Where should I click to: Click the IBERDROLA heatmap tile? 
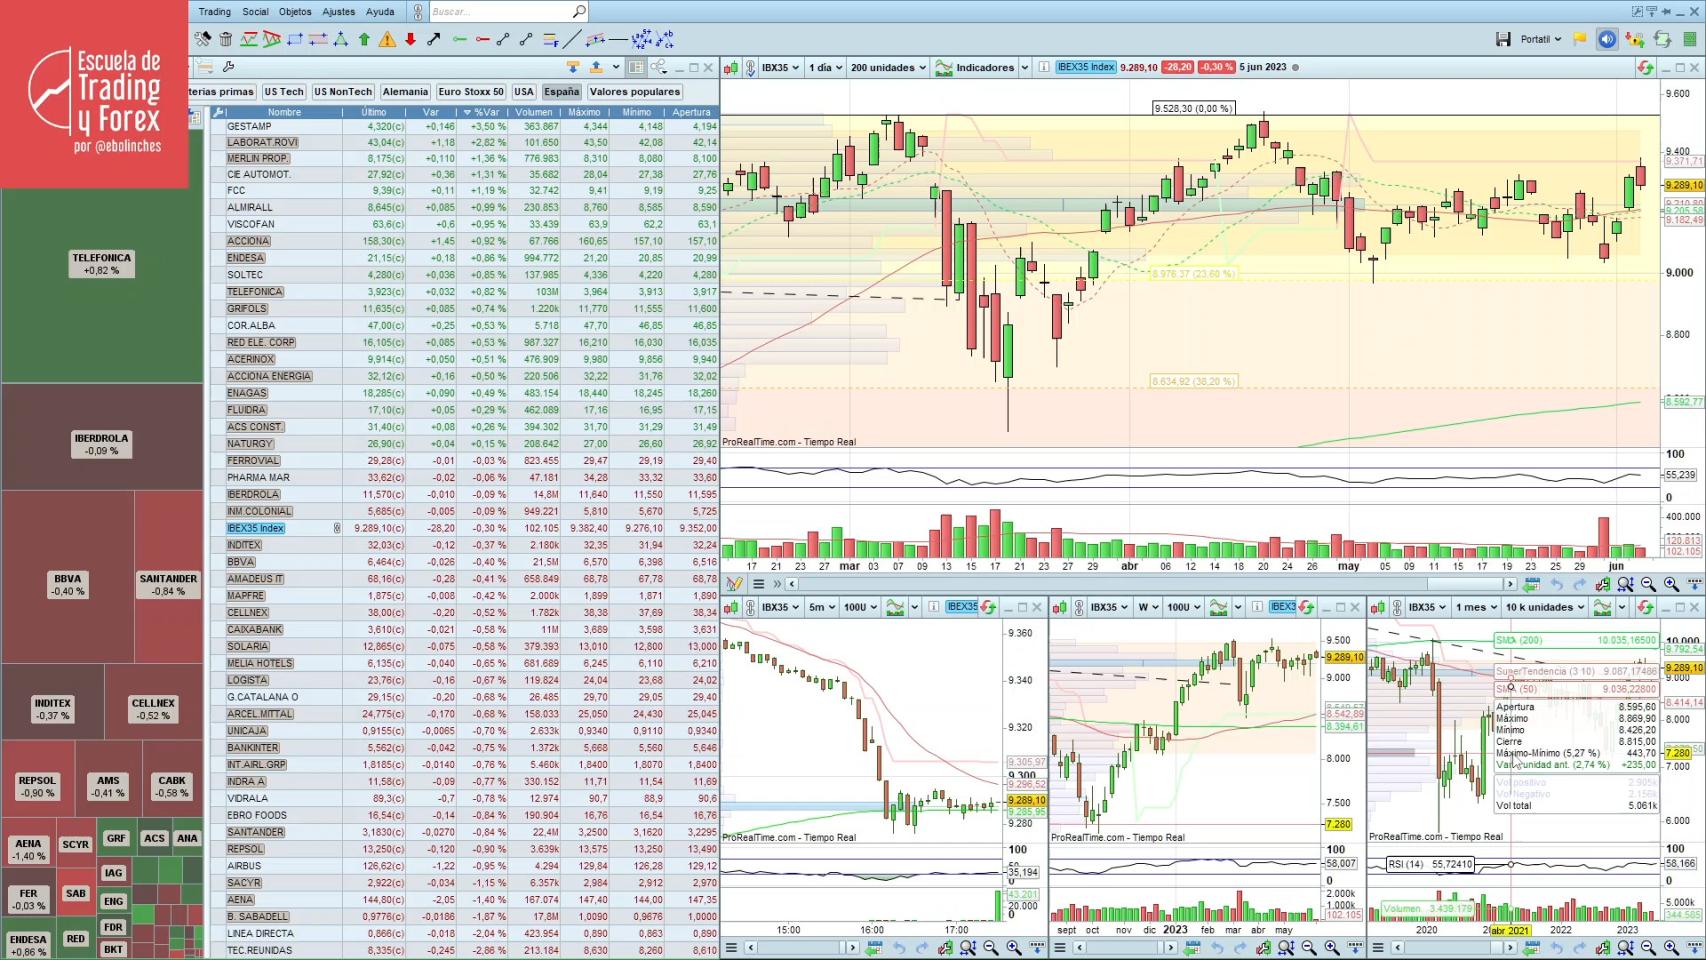tap(101, 437)
